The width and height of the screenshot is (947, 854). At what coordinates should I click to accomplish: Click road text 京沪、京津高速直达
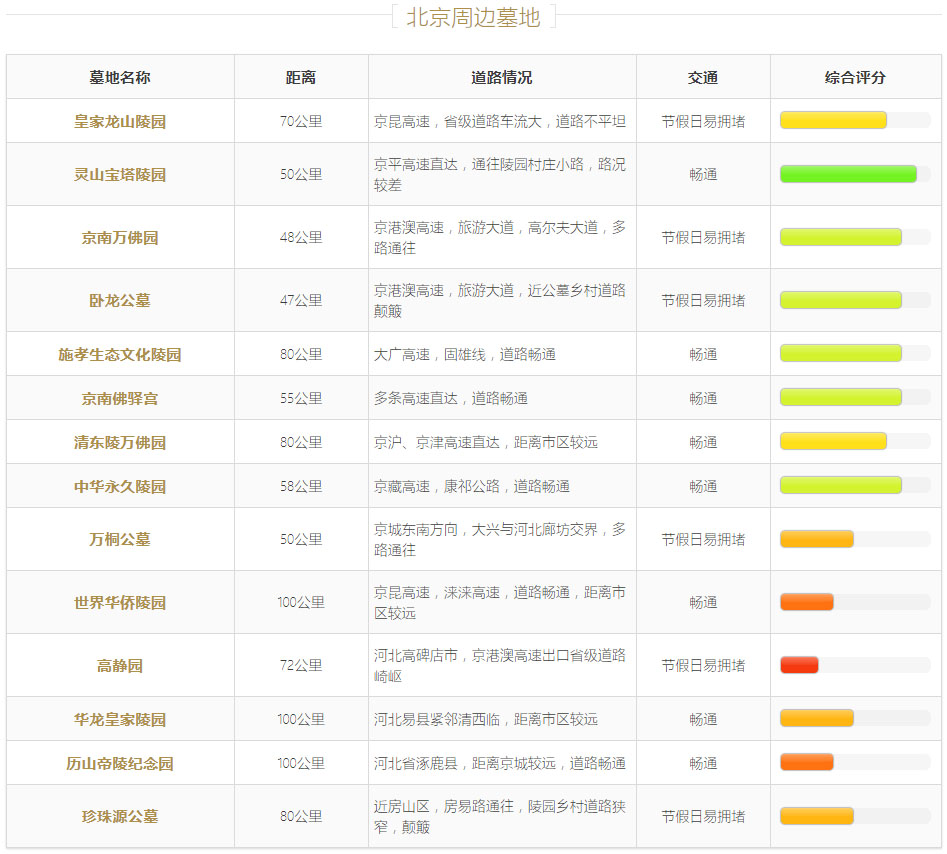tap(437, 443)
